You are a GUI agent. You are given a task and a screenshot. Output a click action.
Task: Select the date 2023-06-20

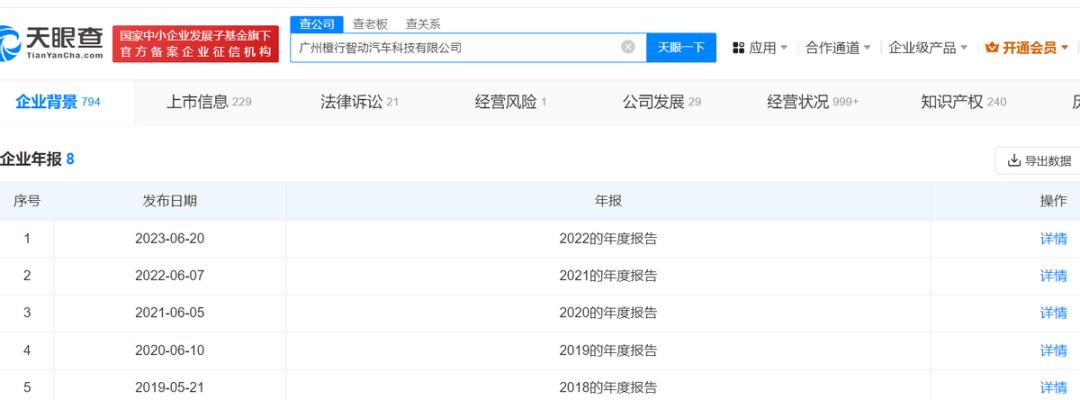(x=169, y=239)
